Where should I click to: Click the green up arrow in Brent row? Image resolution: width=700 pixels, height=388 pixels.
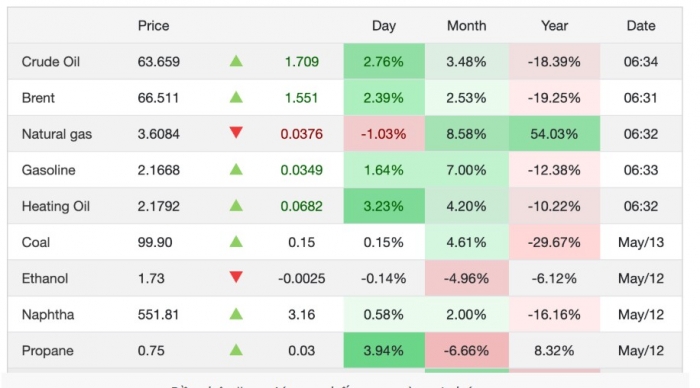click(236, 97)
